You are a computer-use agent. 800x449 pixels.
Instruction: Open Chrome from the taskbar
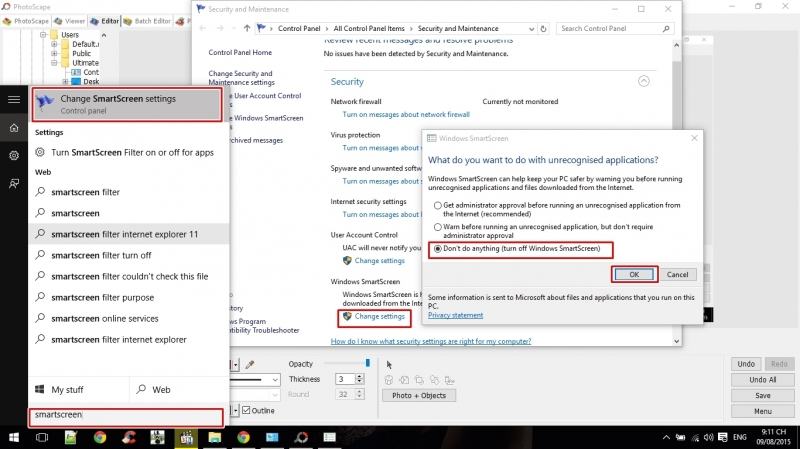point(100,436)
